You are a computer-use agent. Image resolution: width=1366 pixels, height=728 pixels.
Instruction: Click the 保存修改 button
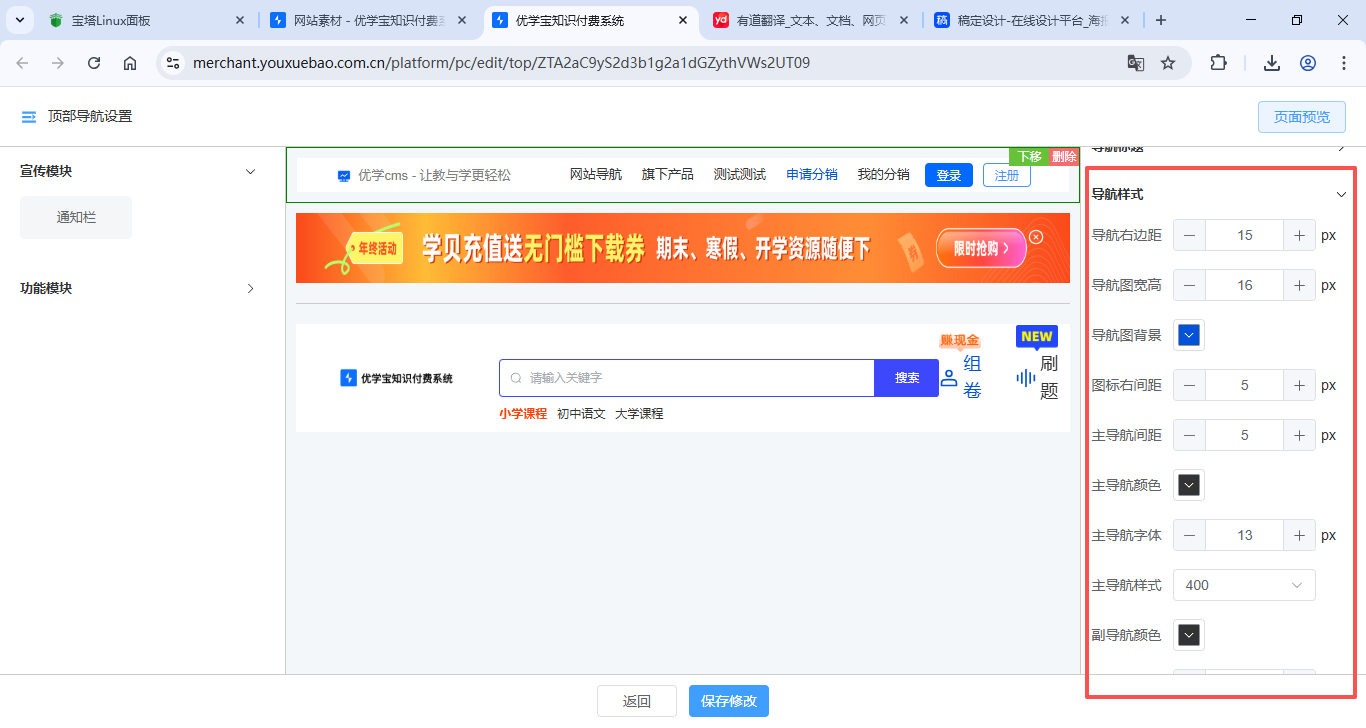coord(728,701)
